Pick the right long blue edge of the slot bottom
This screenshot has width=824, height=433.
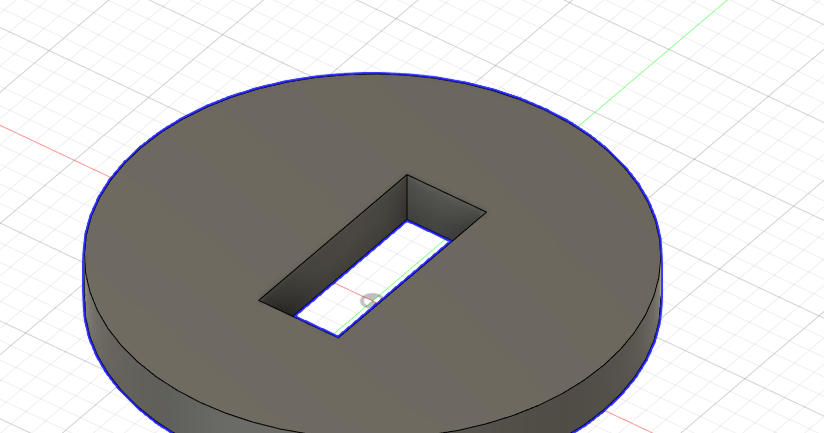[x=394, y=288]
